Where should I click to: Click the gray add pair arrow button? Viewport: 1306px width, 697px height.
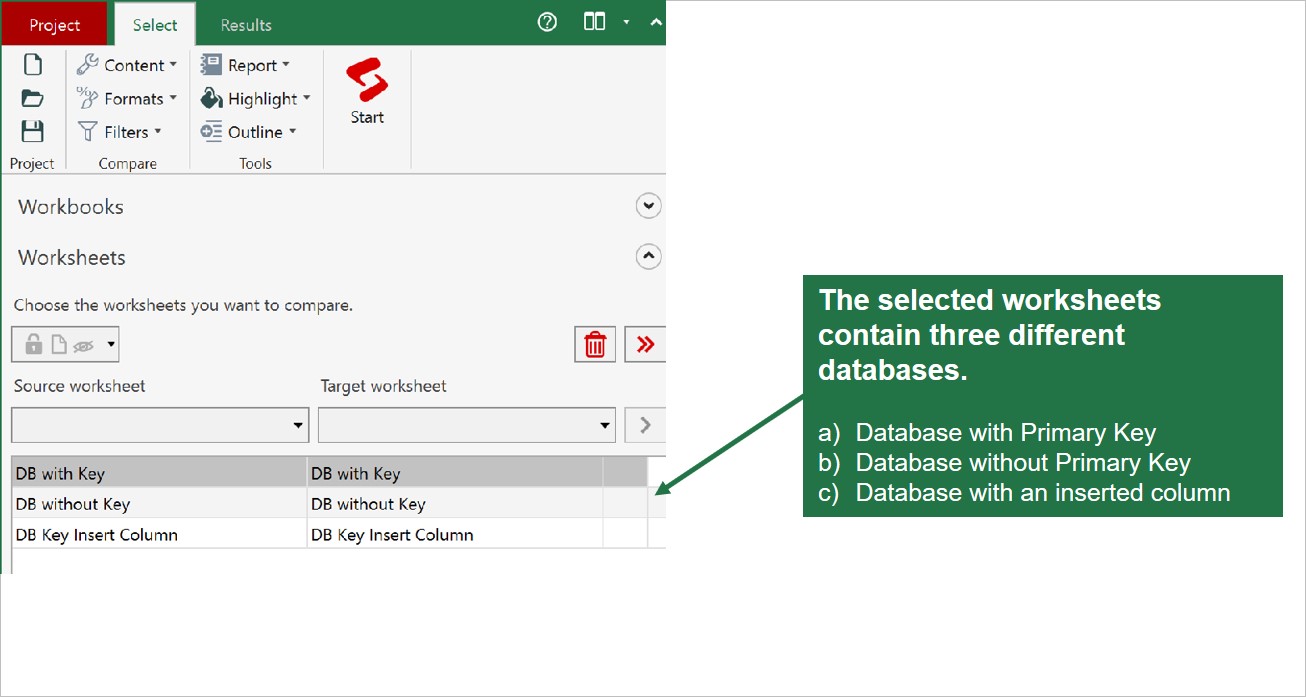pos(645,425)
